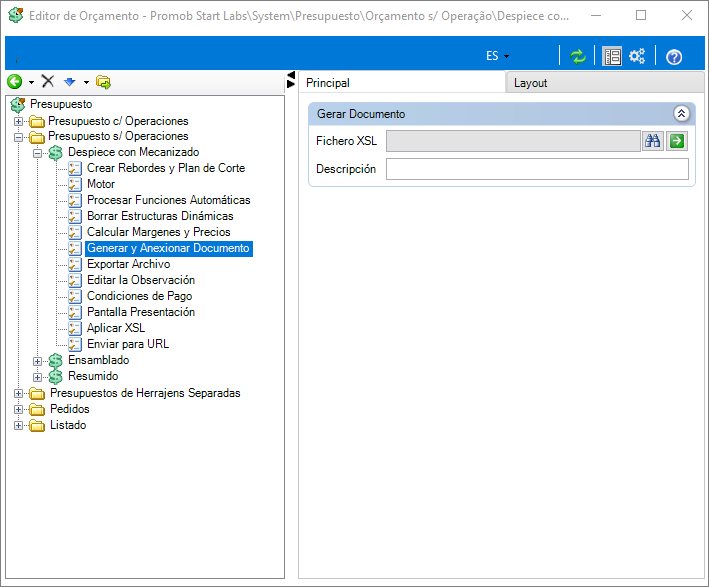Expand Presupuesto c/ Operaciones folder

click(19, 121)
